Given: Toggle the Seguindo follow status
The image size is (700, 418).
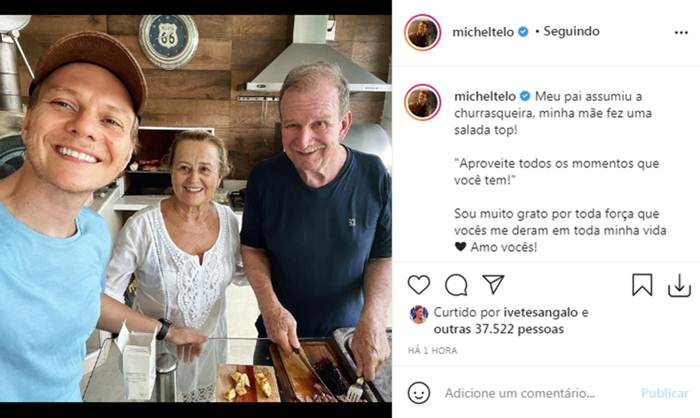Looking at the screenshot, I should 571,31.
